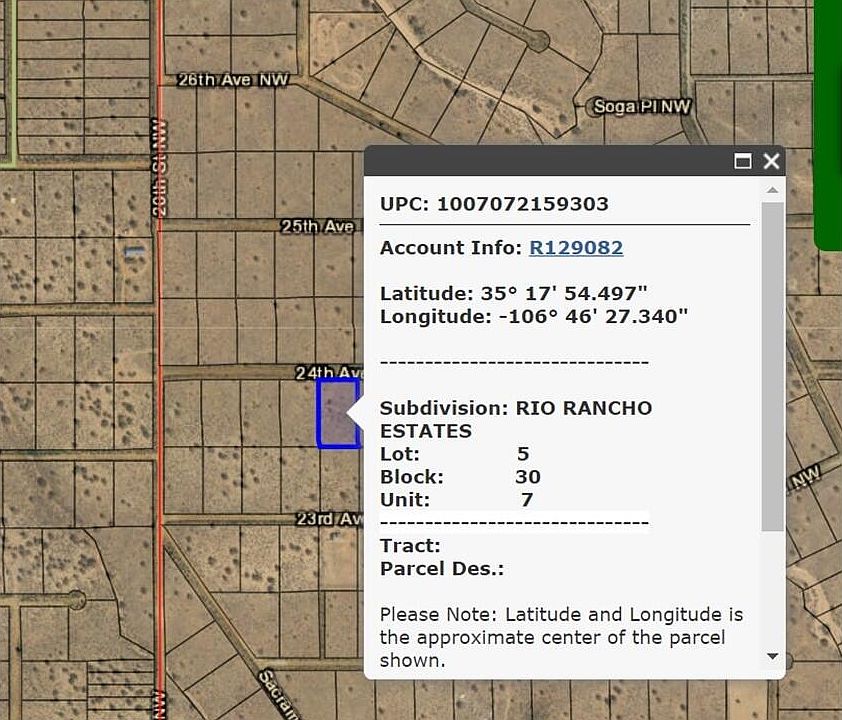This screenshot has height=720, width=842.
Task: Click the 23rd Ave street label
Action: (328, 519)
